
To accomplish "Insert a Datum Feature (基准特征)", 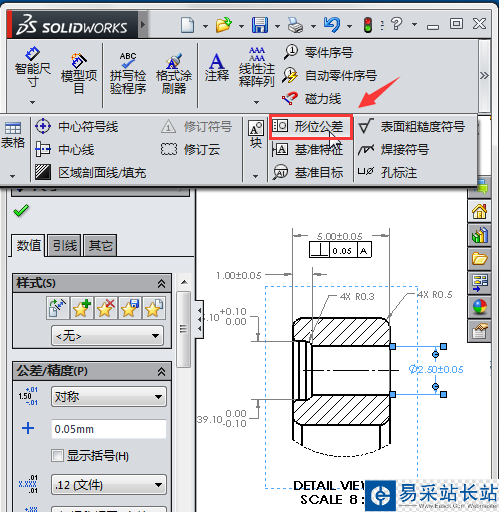I will pyautogui.click(x=308, y=149).
